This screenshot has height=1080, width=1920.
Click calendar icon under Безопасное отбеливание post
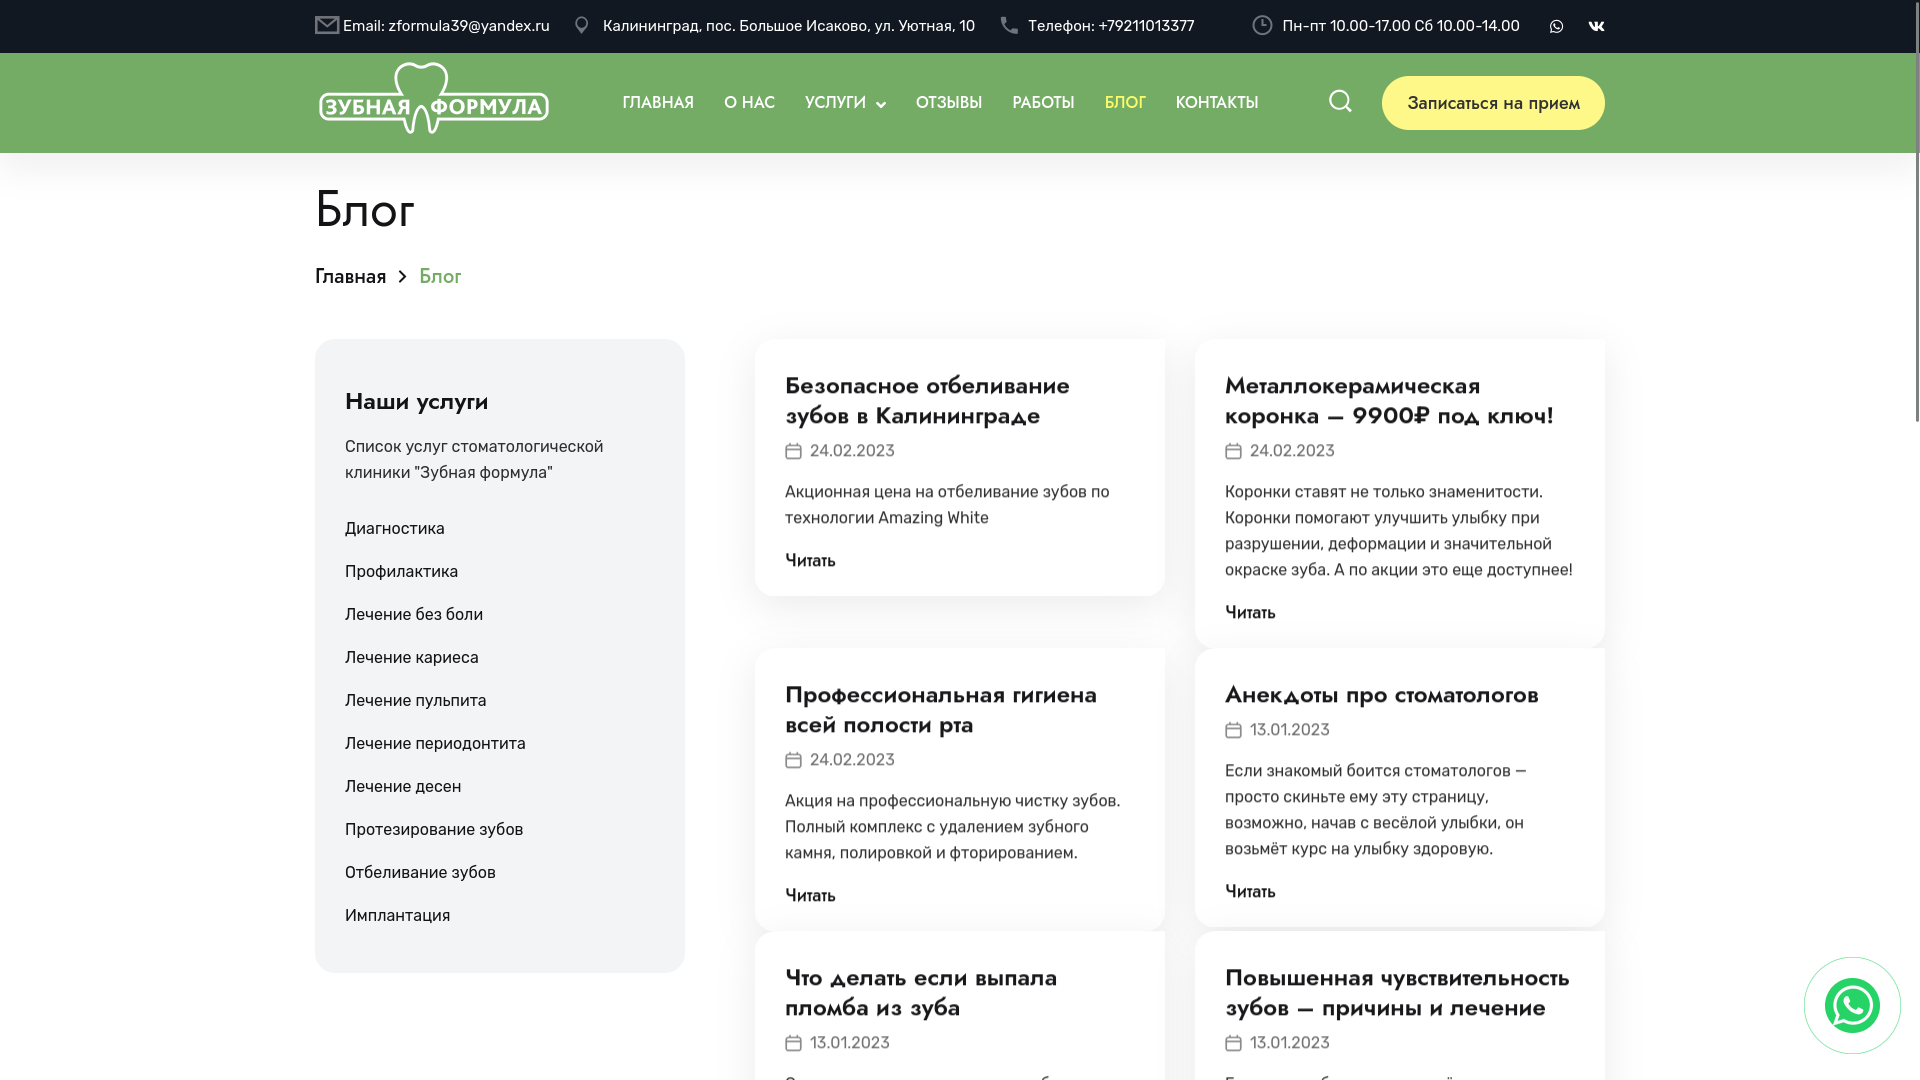point(793,451)
